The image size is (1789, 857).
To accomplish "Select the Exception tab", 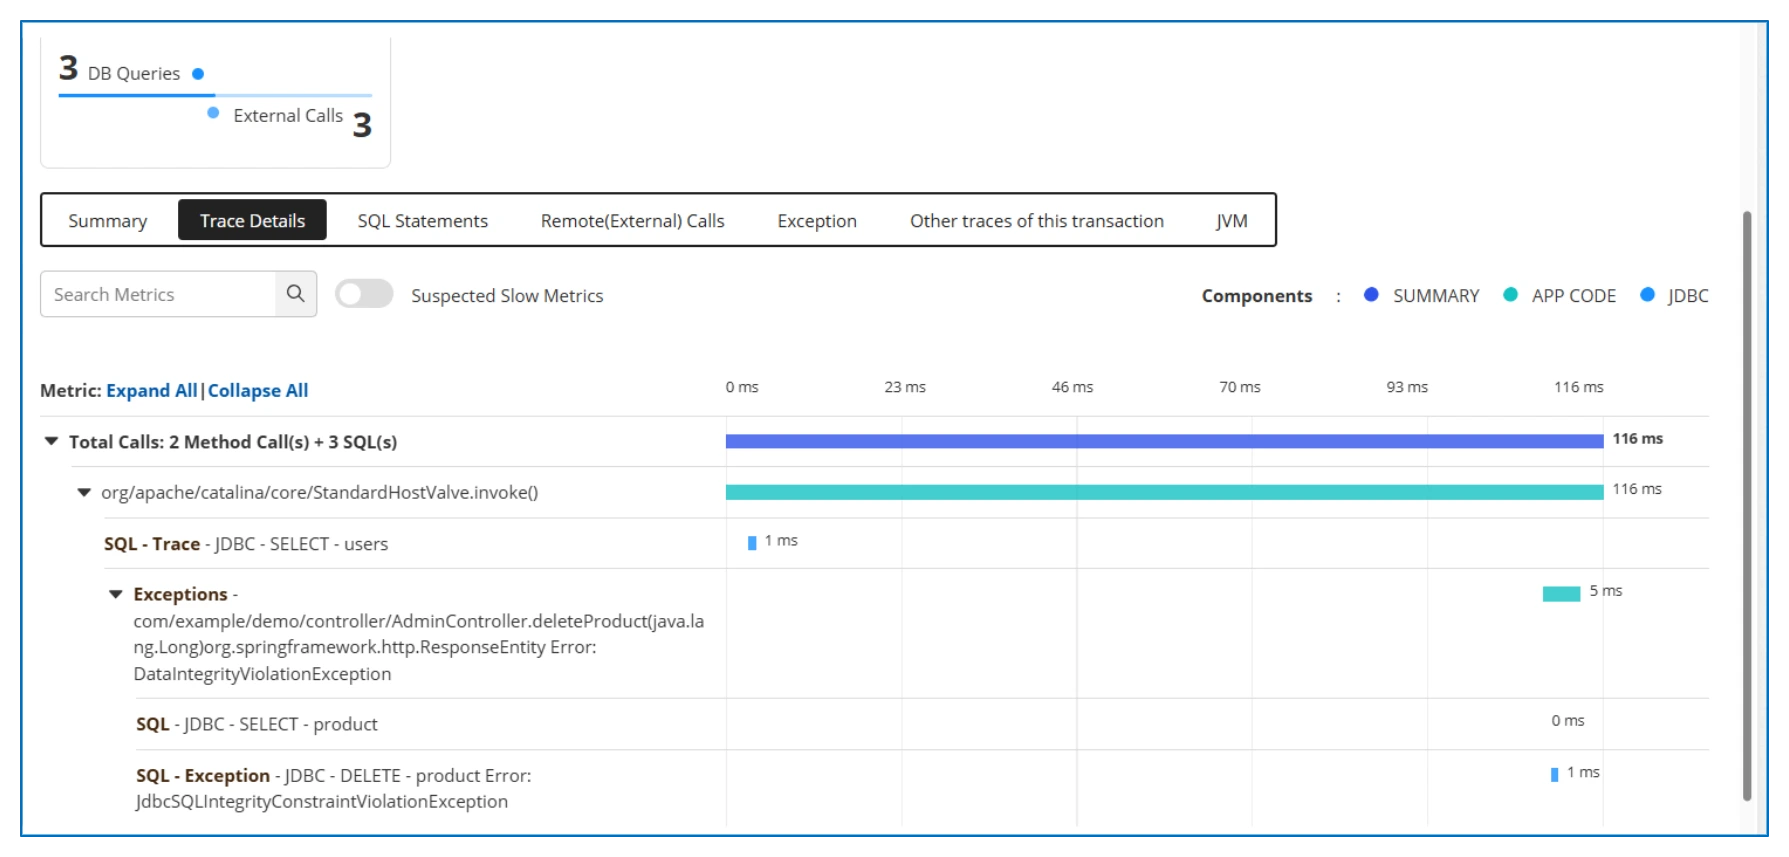I will coord(817,221).
